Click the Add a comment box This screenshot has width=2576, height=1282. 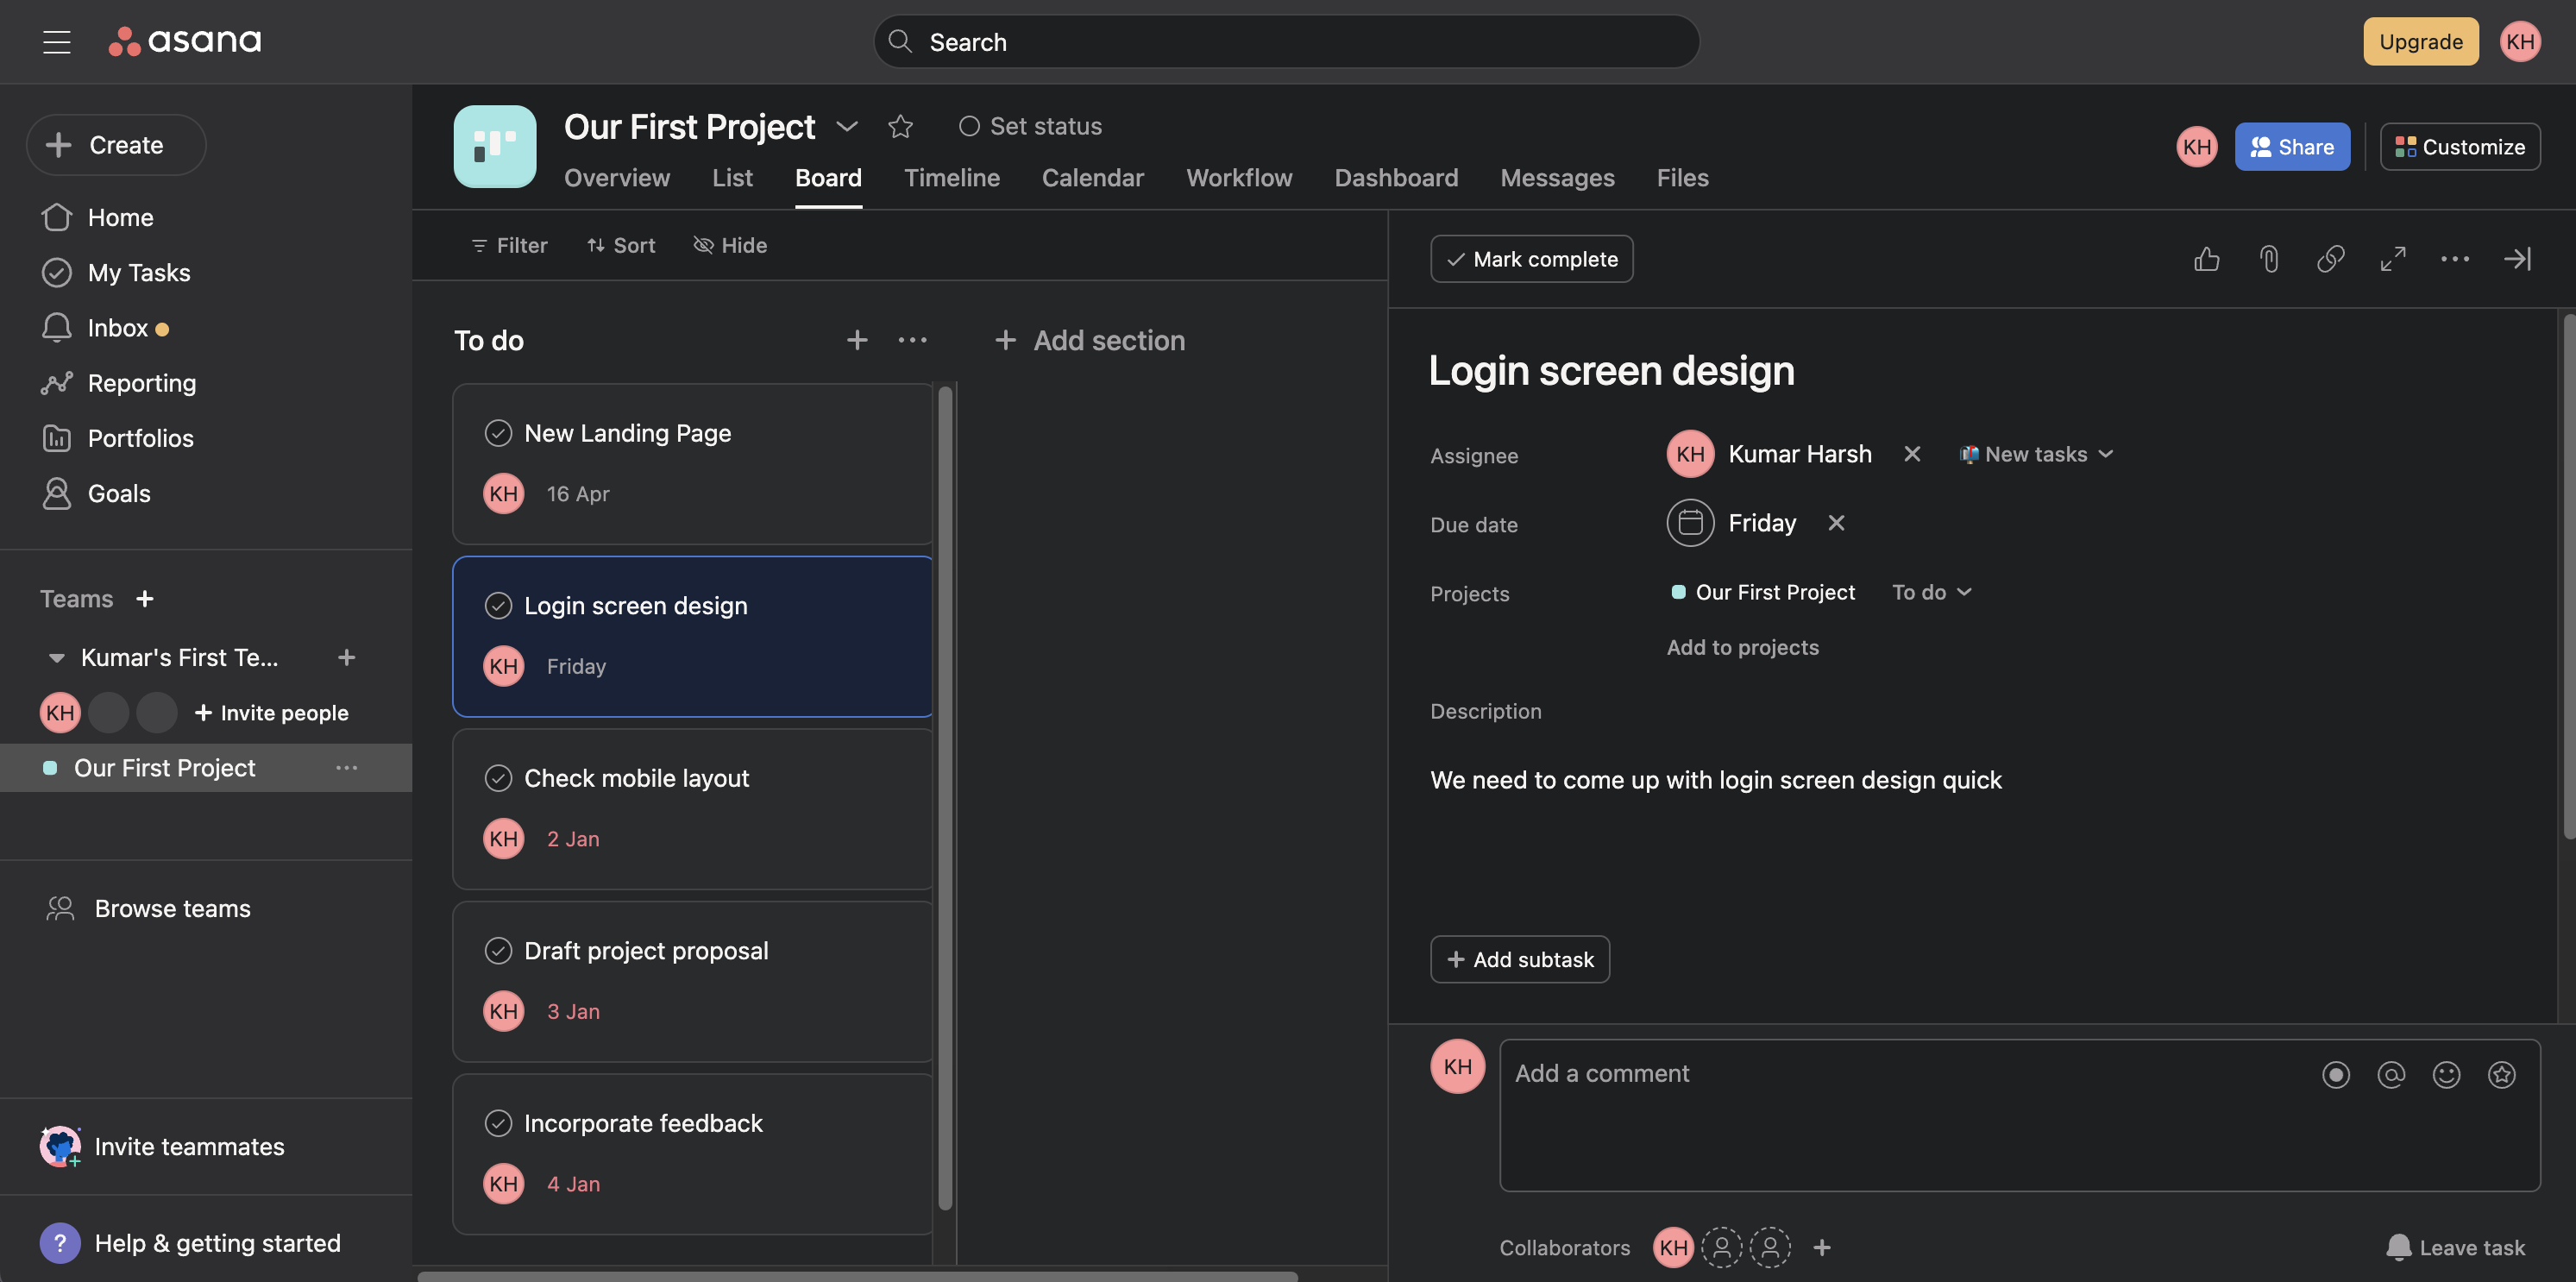[x=2019, y=1115]
